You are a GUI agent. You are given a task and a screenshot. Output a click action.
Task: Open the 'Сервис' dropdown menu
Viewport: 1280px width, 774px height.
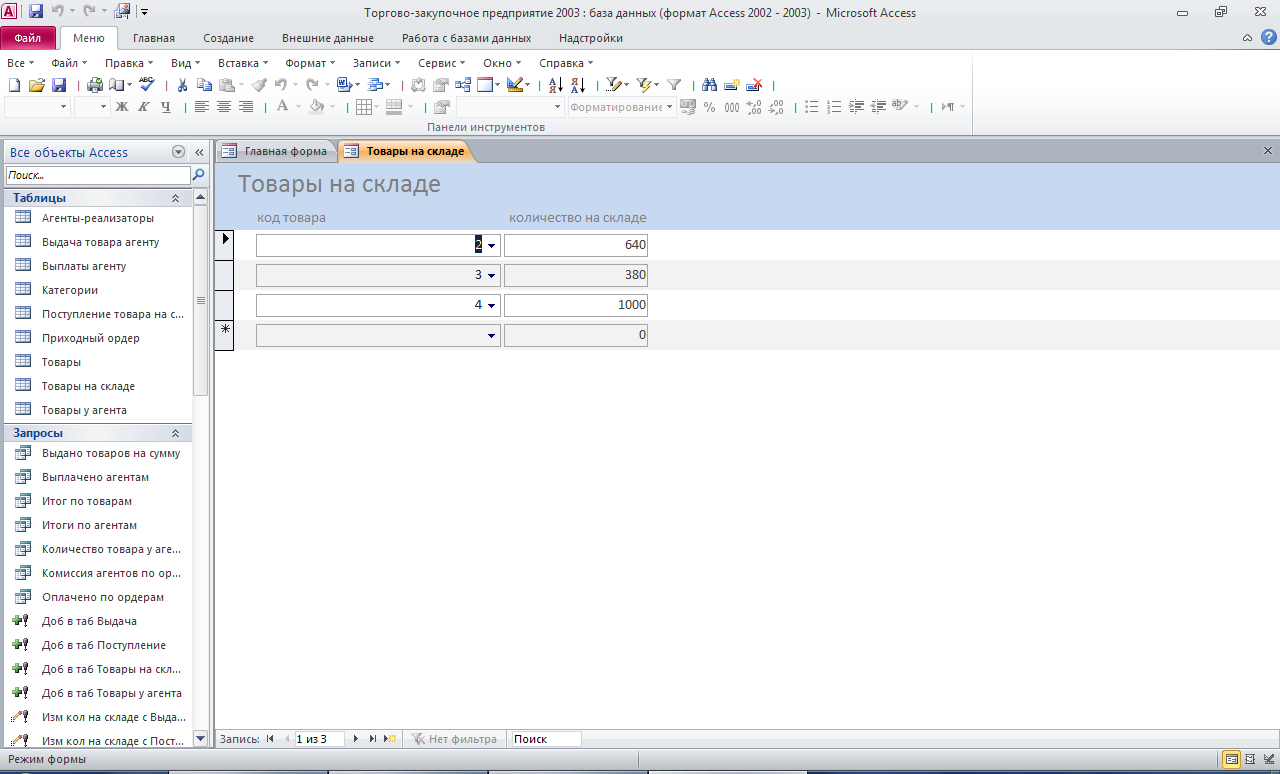pyautogui.click(x=442, y=63)
